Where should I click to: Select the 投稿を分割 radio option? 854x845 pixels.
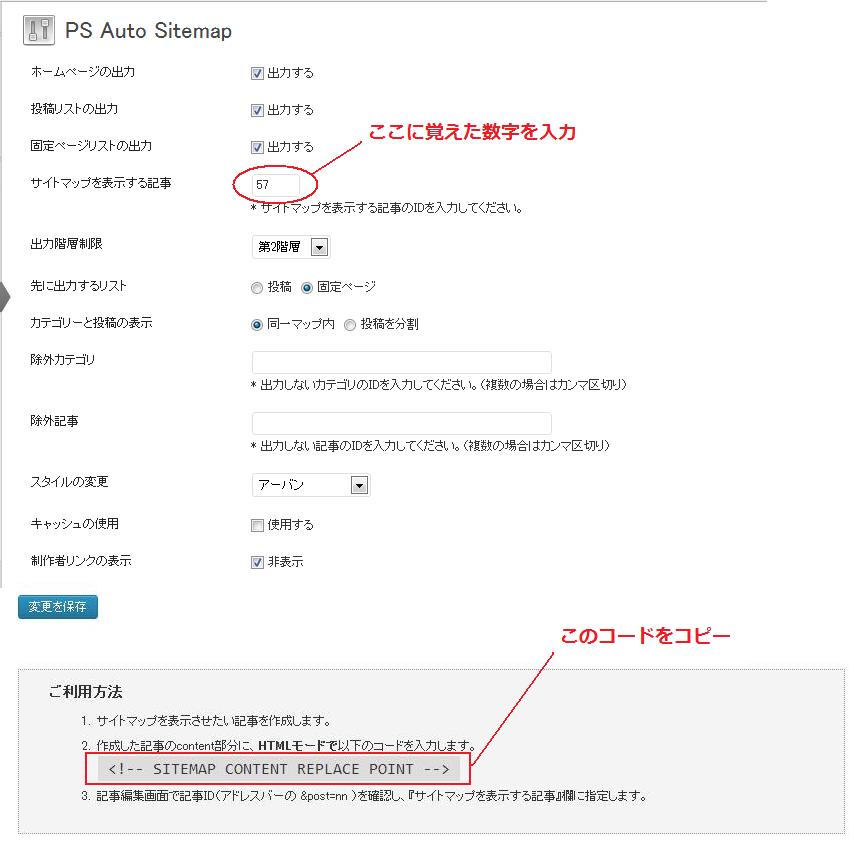(350, 325)
